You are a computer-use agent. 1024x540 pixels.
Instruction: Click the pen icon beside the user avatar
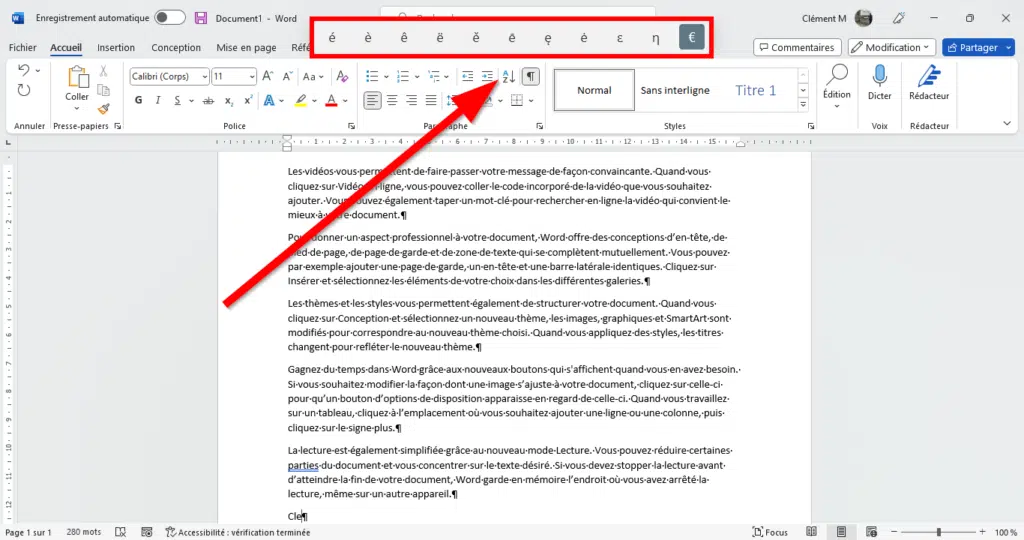pyautogui.click(x=899, y=18)
